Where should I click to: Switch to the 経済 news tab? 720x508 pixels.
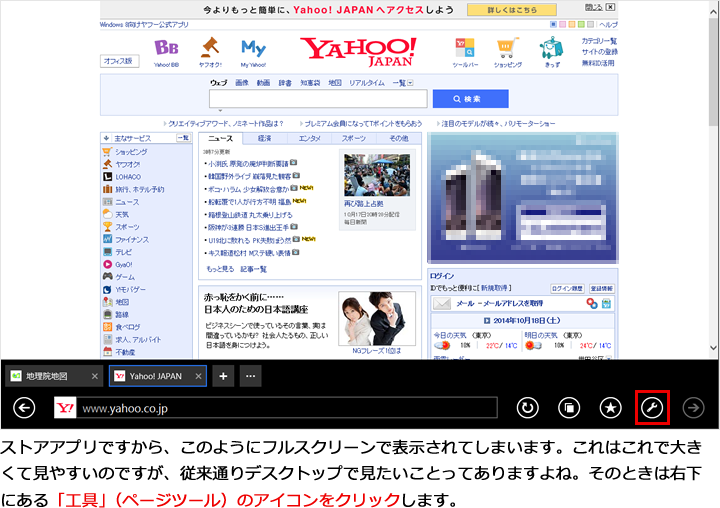point(265,138)
